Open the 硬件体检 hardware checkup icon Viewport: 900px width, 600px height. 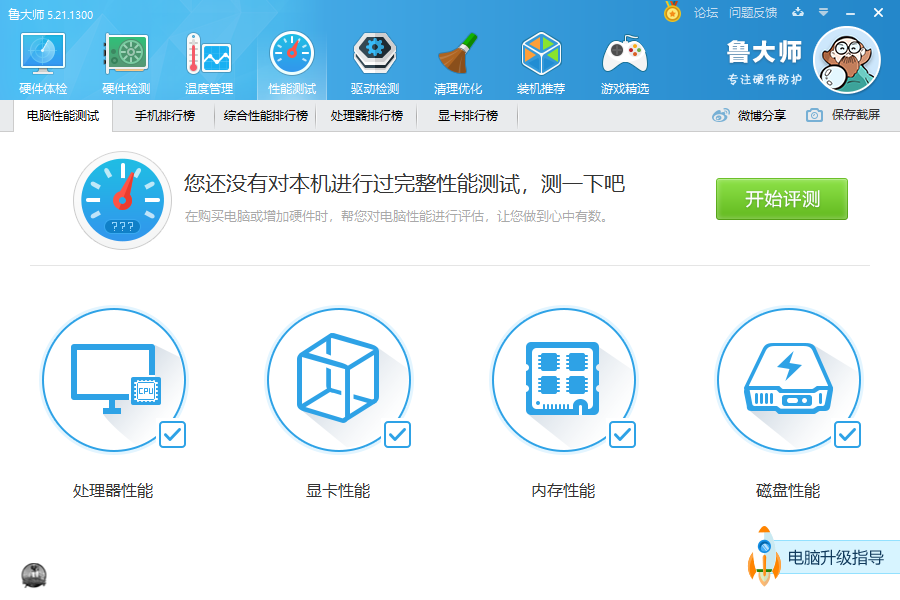(43, 62)
